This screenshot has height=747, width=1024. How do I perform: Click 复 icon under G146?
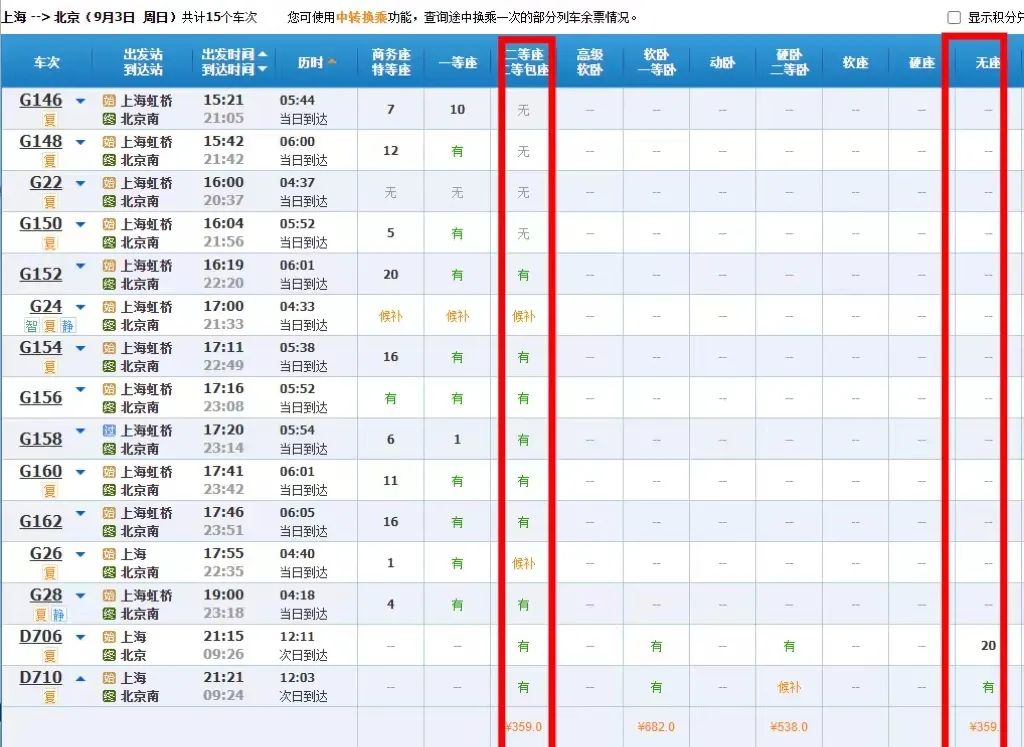pyautogui.click(x=50, y=120)
